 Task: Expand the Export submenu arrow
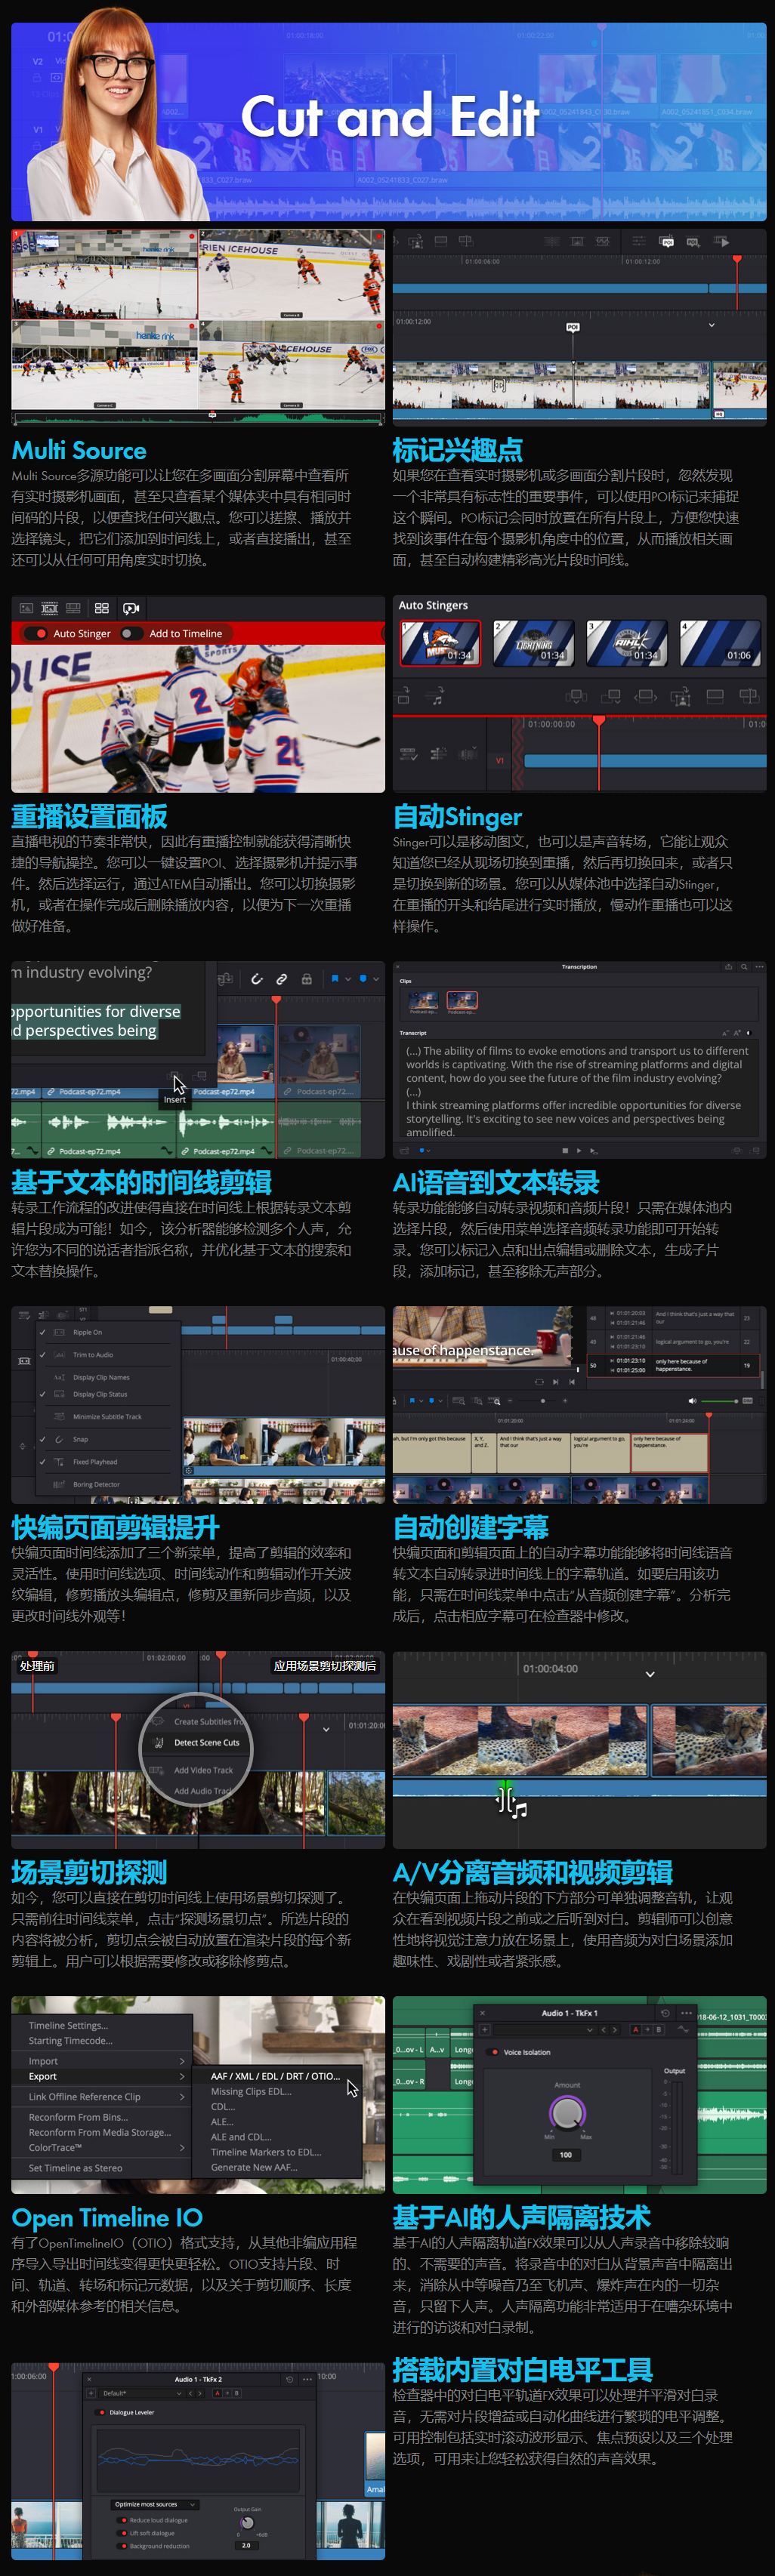pyautogui.click(x=182, y=2076)
